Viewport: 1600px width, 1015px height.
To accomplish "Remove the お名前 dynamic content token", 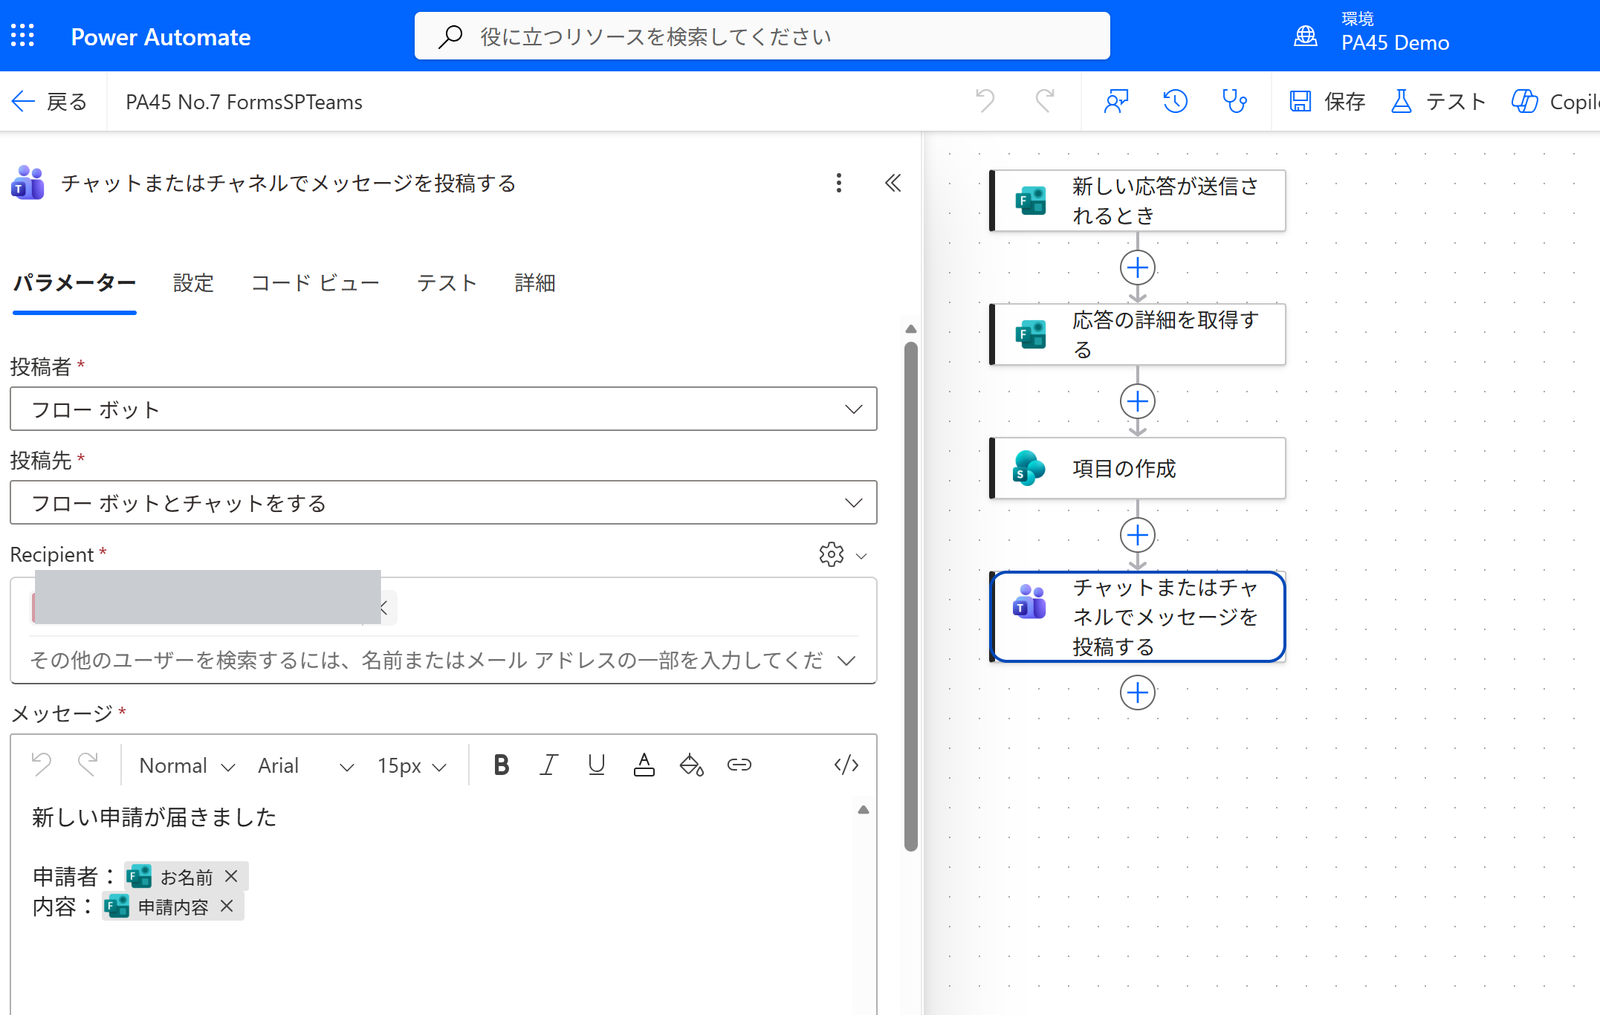I will (x=231, y=876).
